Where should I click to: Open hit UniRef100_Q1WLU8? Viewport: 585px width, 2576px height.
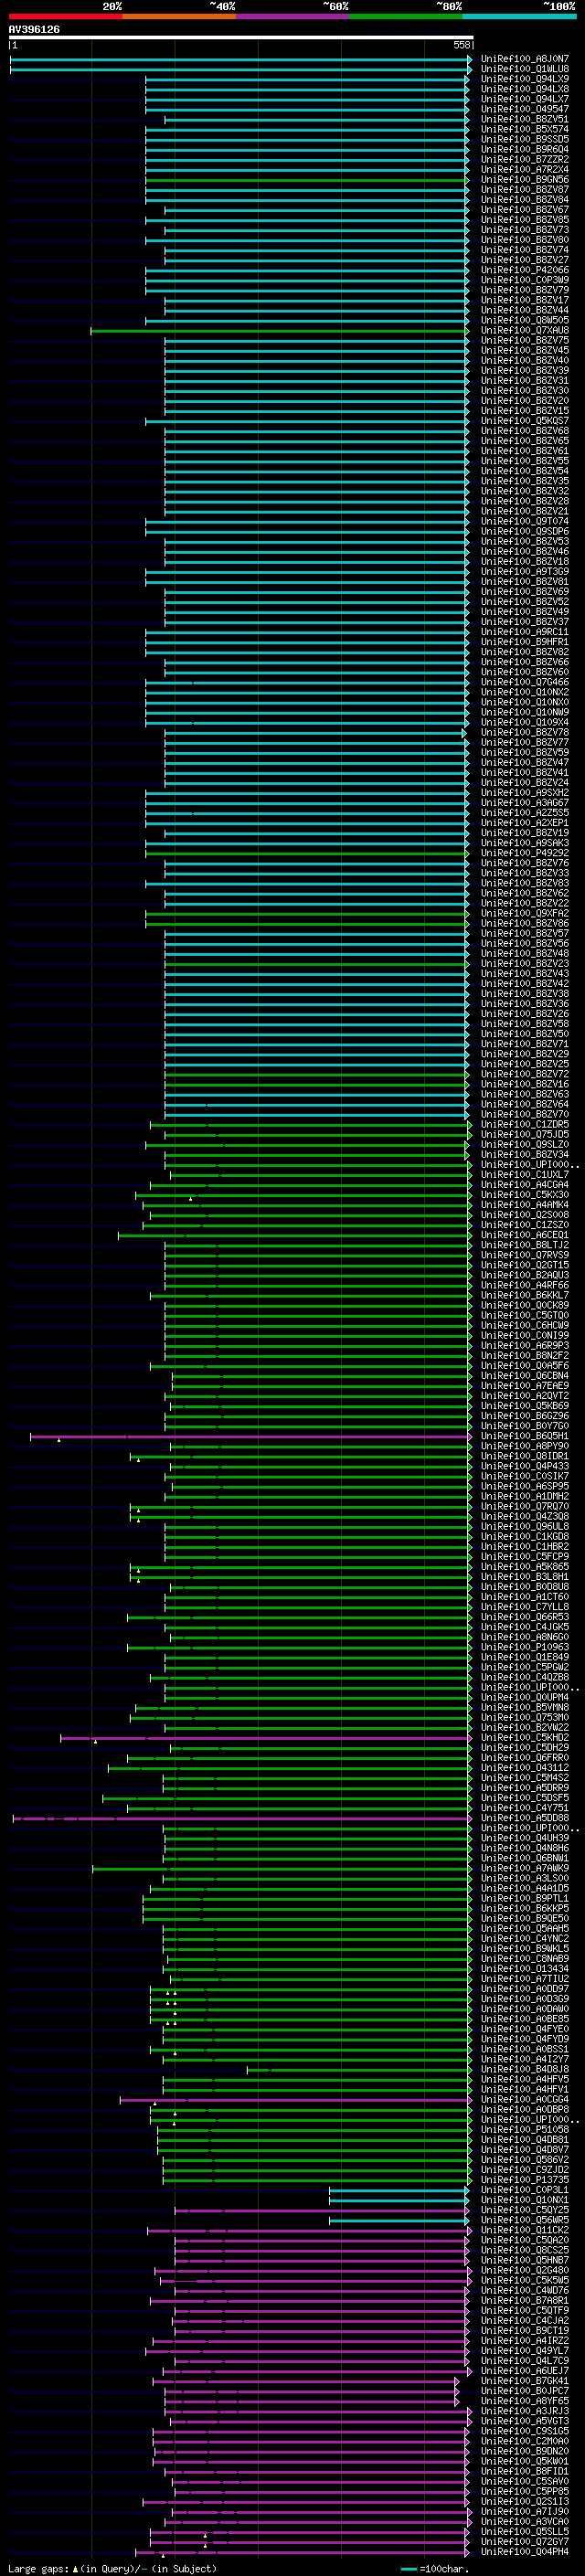525,69
